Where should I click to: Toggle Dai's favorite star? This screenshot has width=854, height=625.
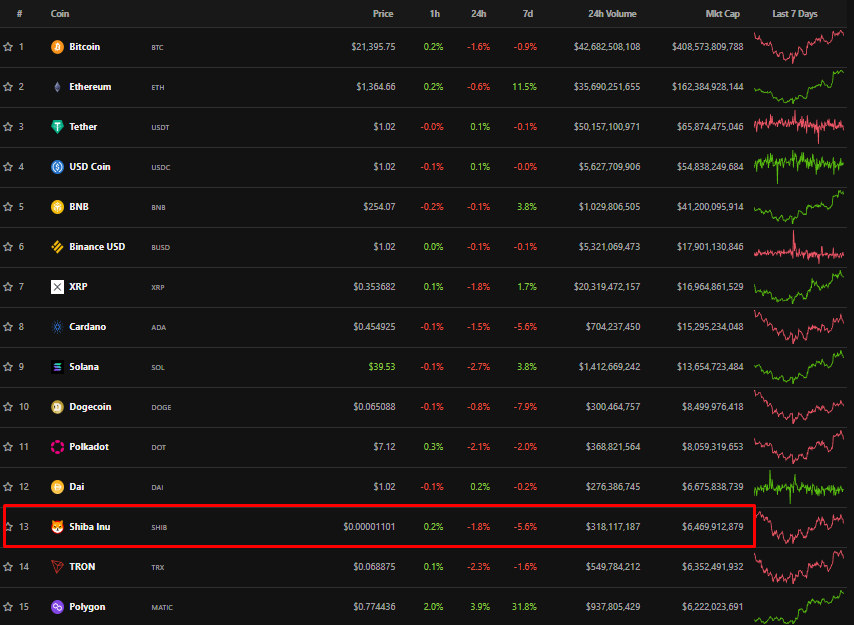click(x=8, y=487)
